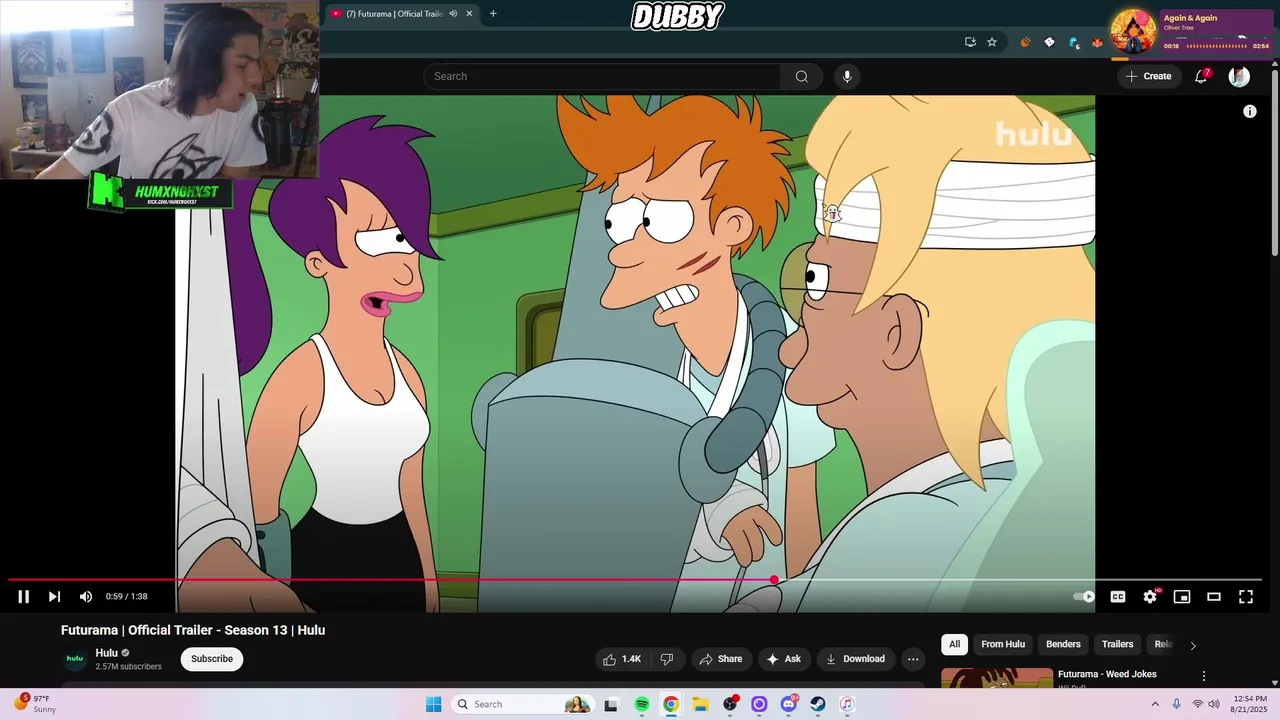Image resolution: width=1280 pixels, height=720 pixels.
Task: Click the search magnifier button
Action: point(802,76)
